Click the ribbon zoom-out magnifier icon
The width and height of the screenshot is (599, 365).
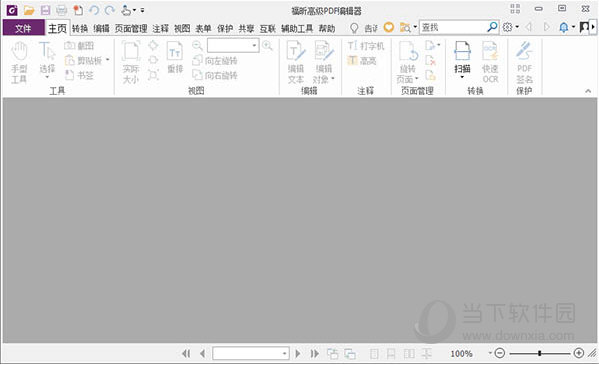click(x=197, y=46)
